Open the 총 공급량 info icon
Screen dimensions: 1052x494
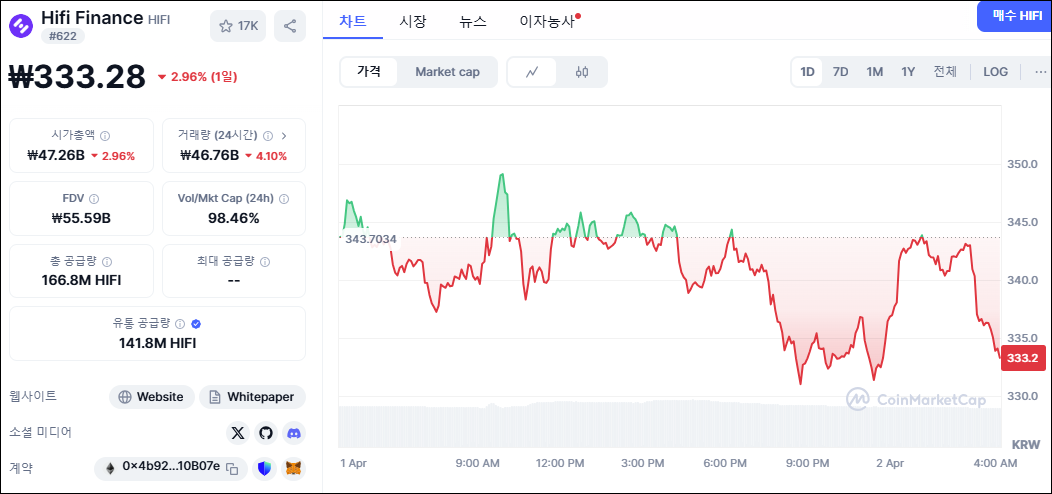(107, 262)
